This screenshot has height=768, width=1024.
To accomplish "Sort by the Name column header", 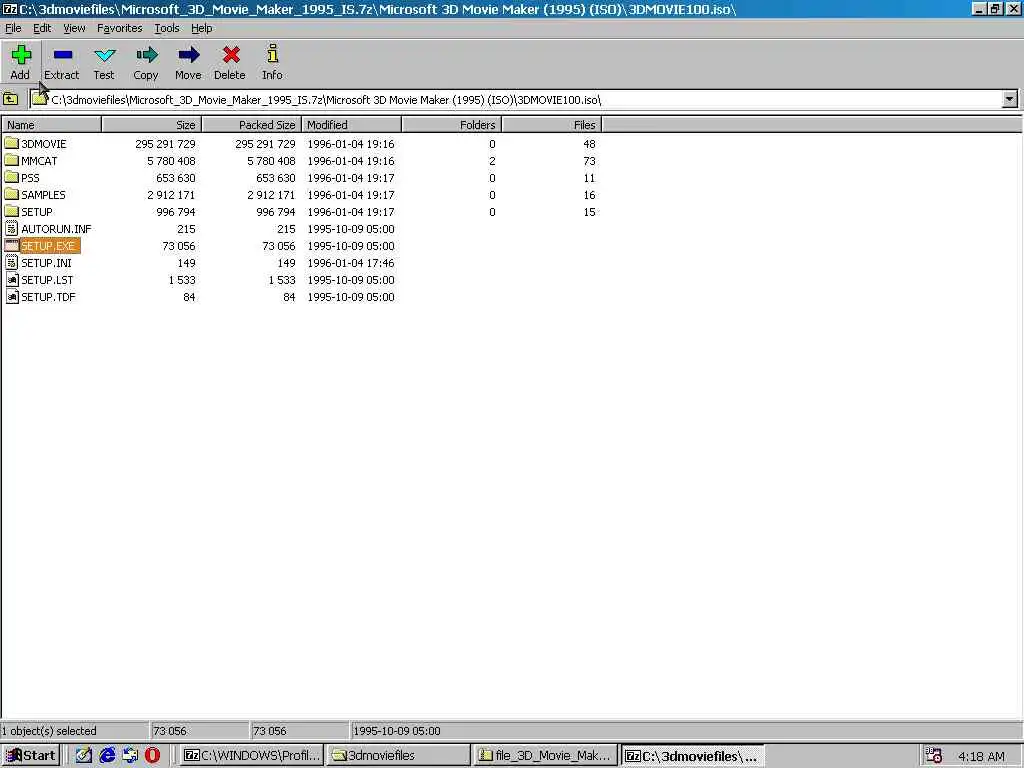I will point(52,124).
